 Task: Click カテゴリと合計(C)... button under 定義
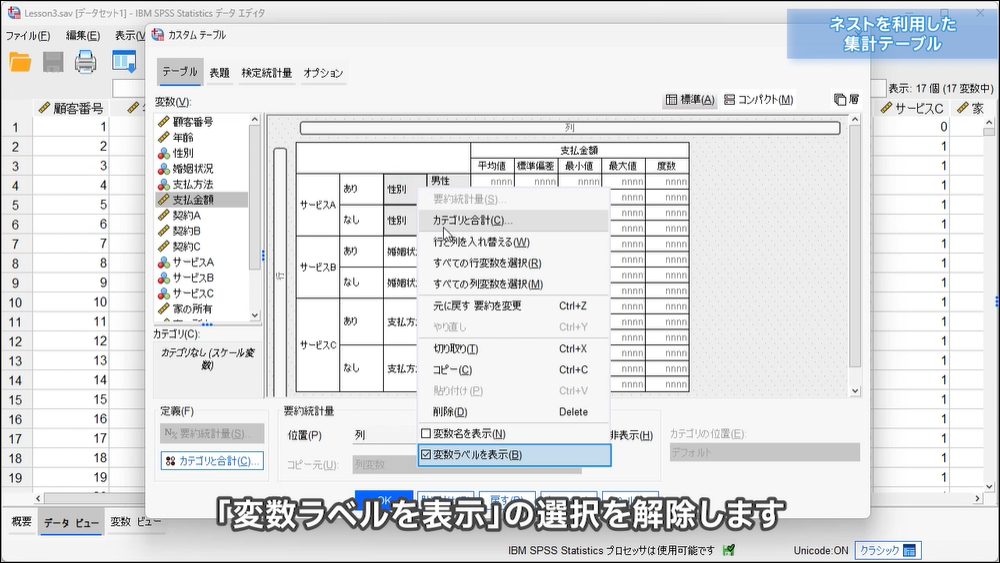(212, 461)
